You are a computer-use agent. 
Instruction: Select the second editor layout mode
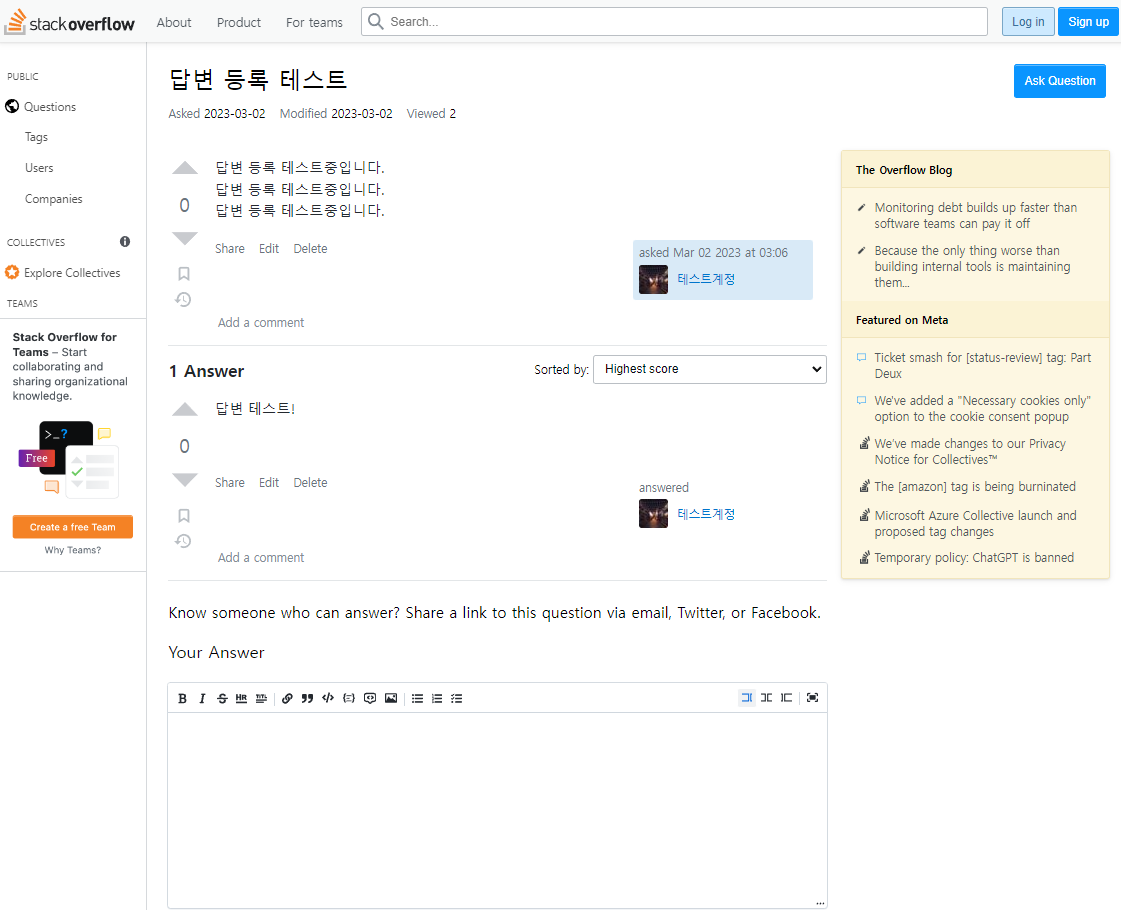767,698
